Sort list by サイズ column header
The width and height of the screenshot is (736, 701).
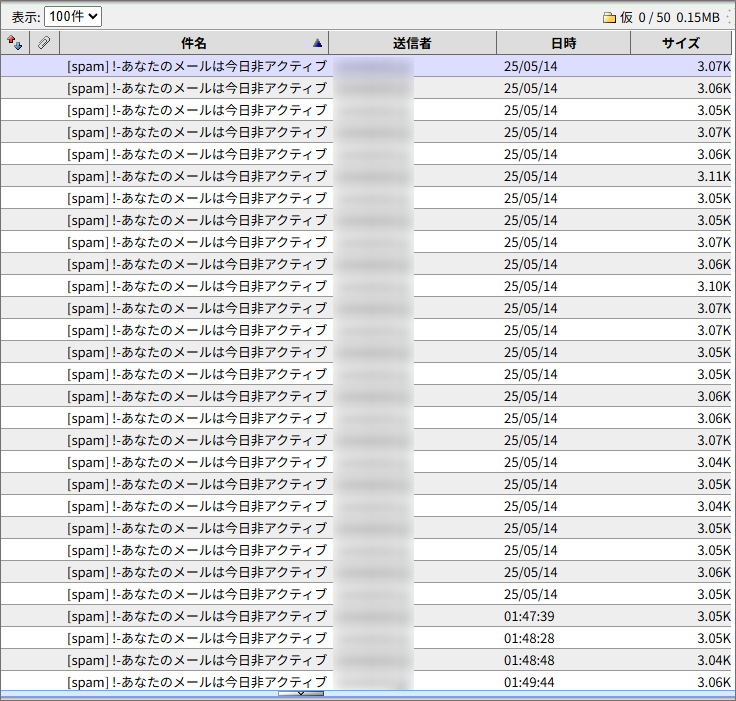click(681, 43)
